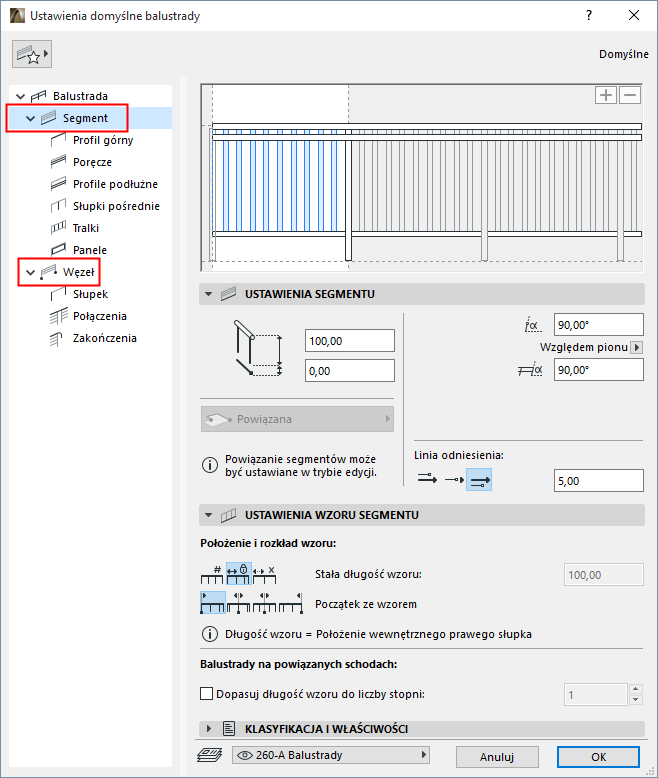The image size is (658, 778).
Task: Click the info icon near Długość wzoru
Action: coord(209,634)
